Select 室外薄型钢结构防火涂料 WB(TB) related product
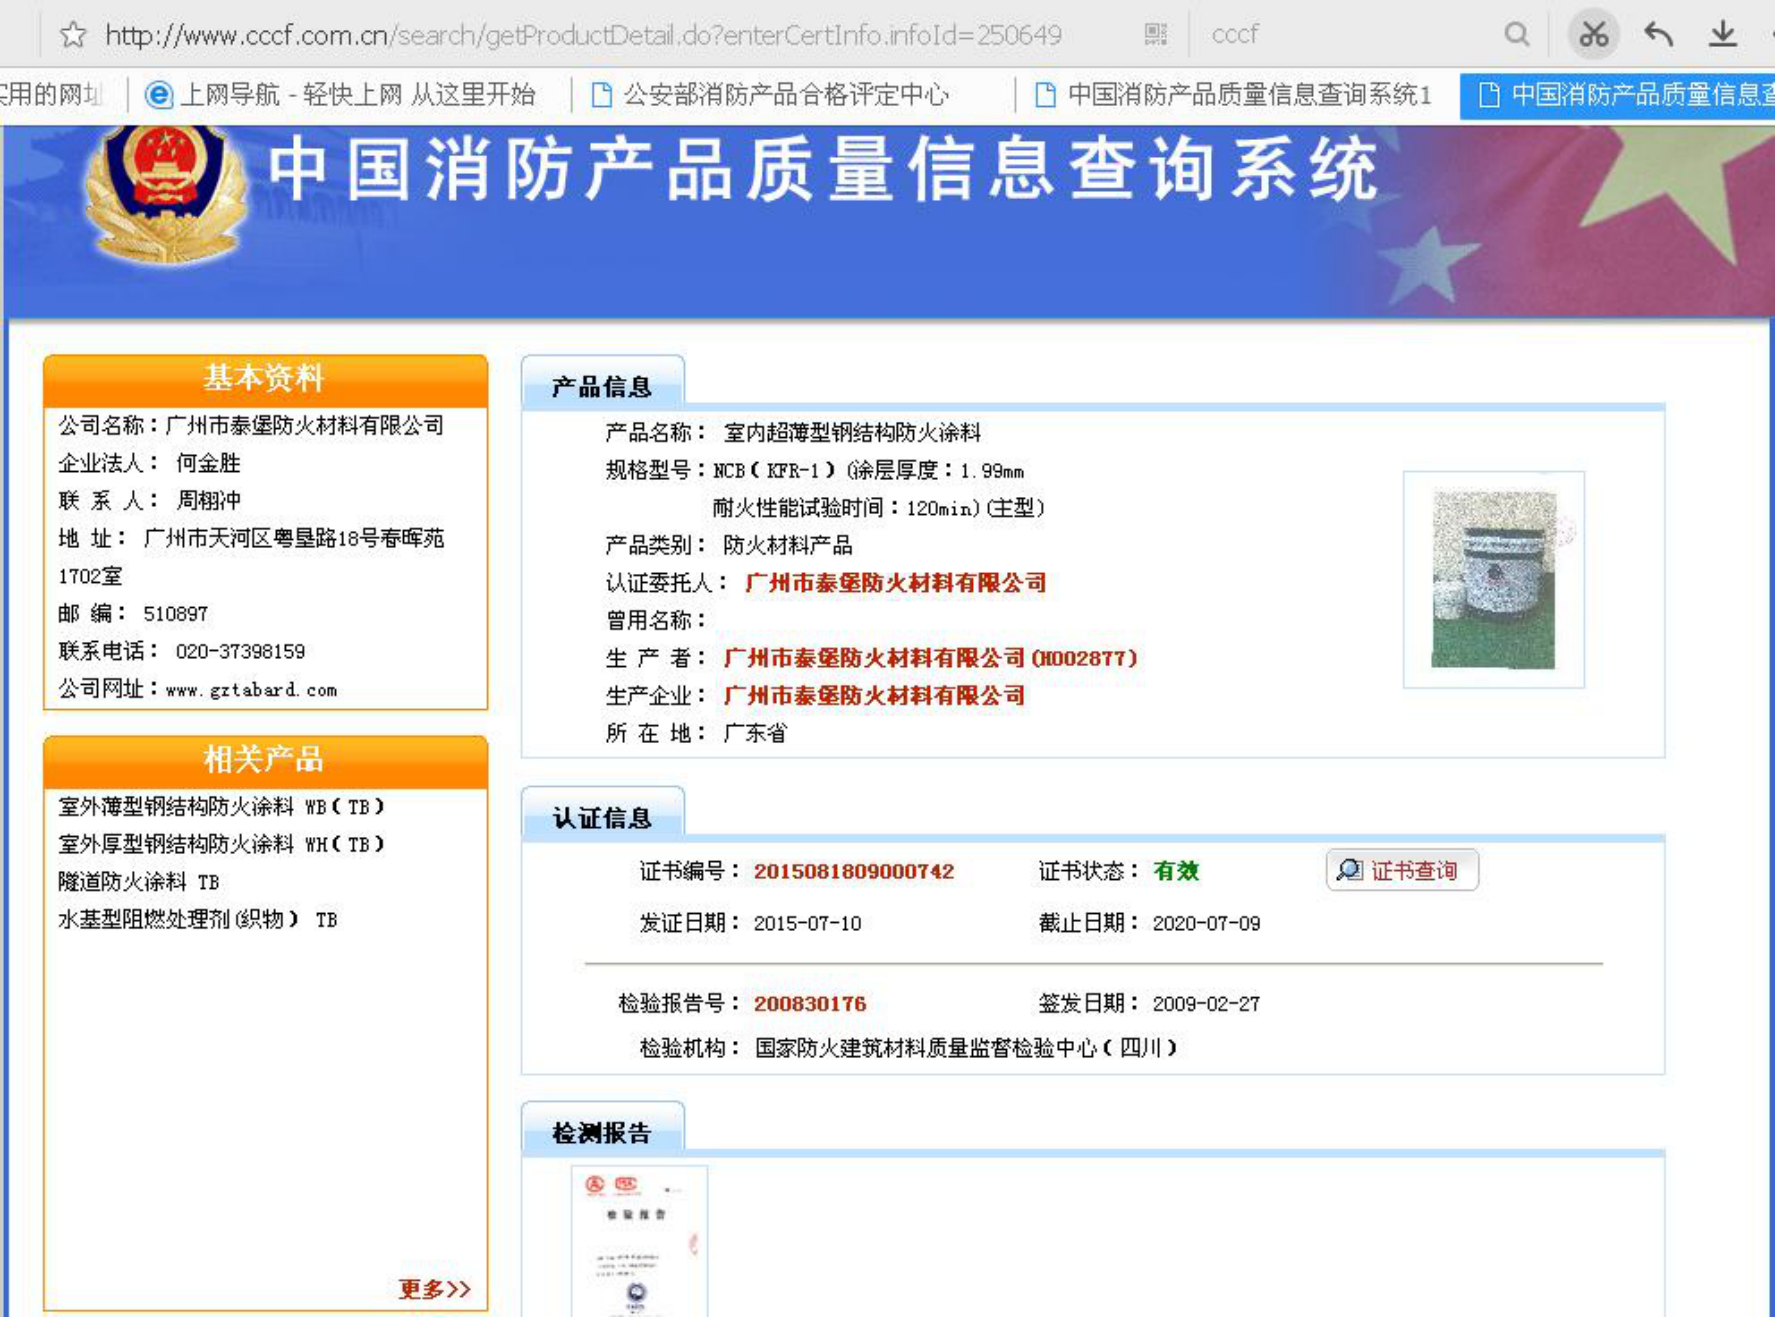 coord(221,806)
